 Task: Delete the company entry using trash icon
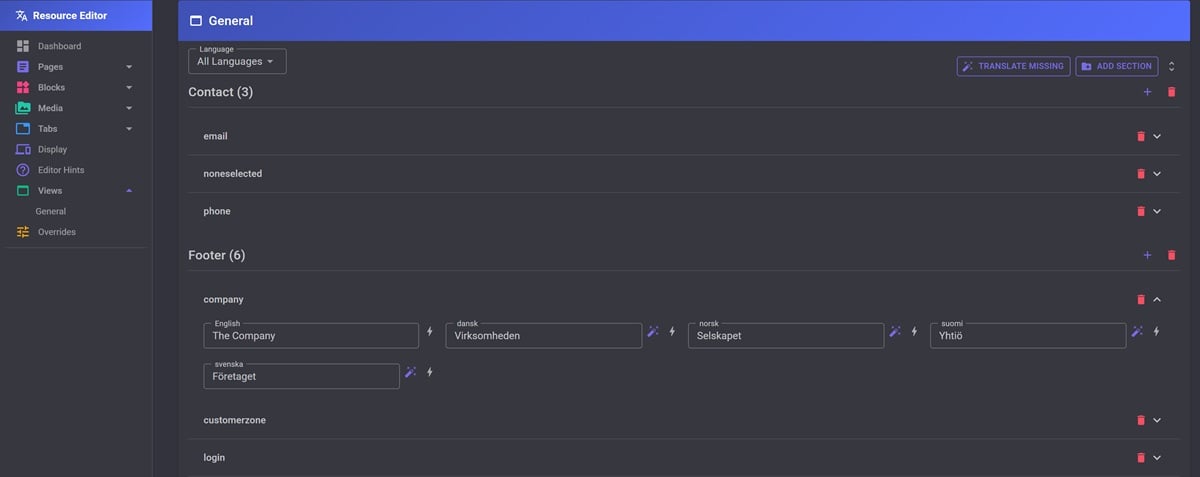coord(1139,300)
